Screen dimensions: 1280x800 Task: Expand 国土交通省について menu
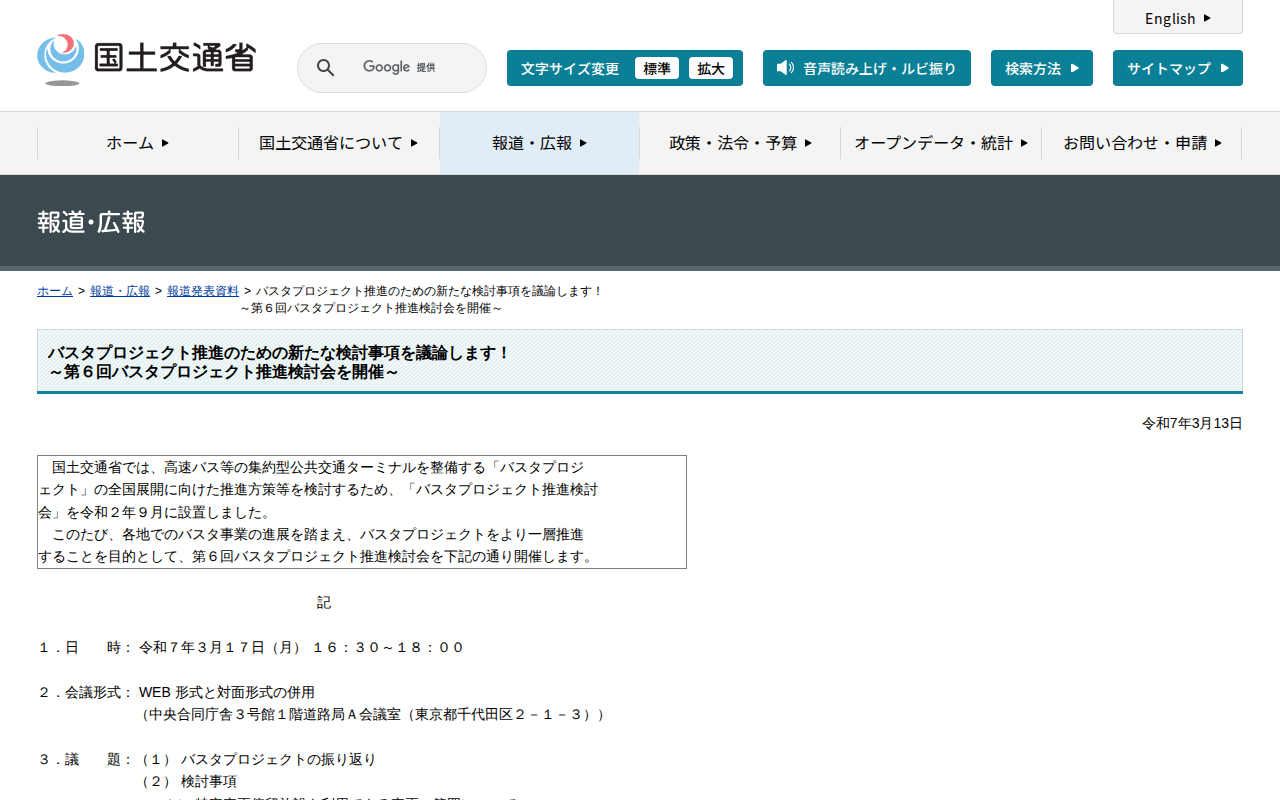point(339,143)
